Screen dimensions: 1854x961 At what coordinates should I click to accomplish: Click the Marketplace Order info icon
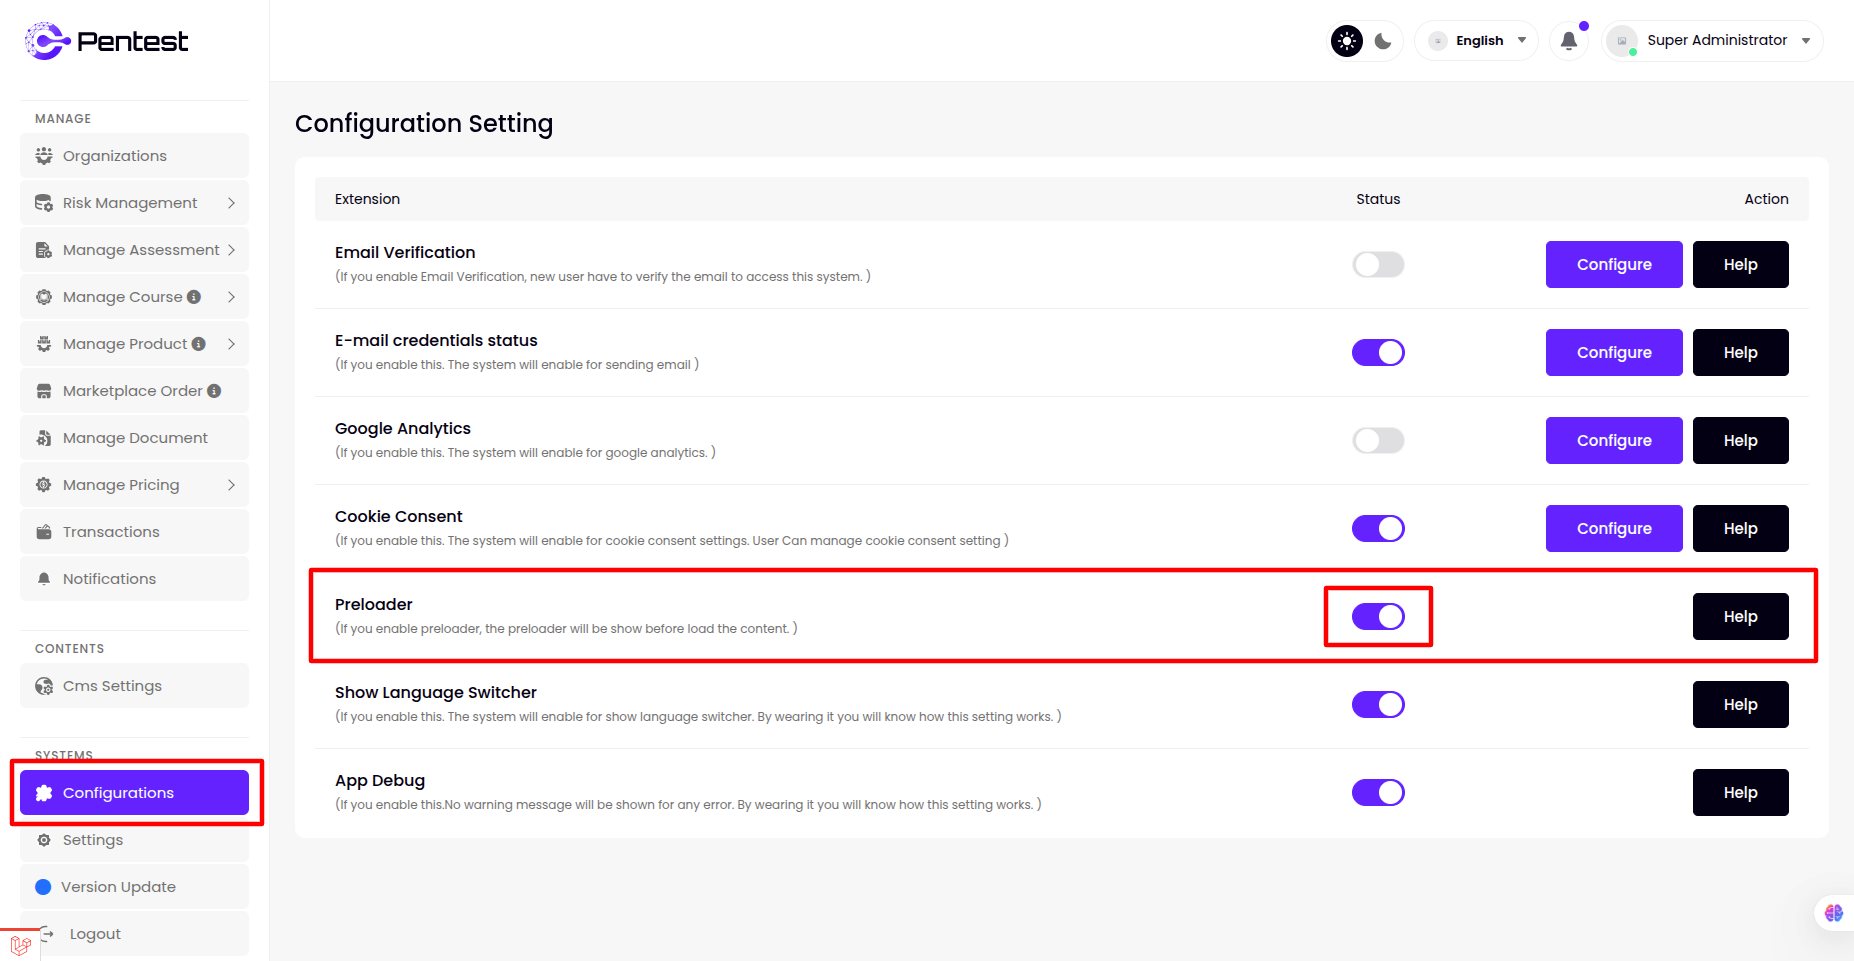(x=214, y=391)
